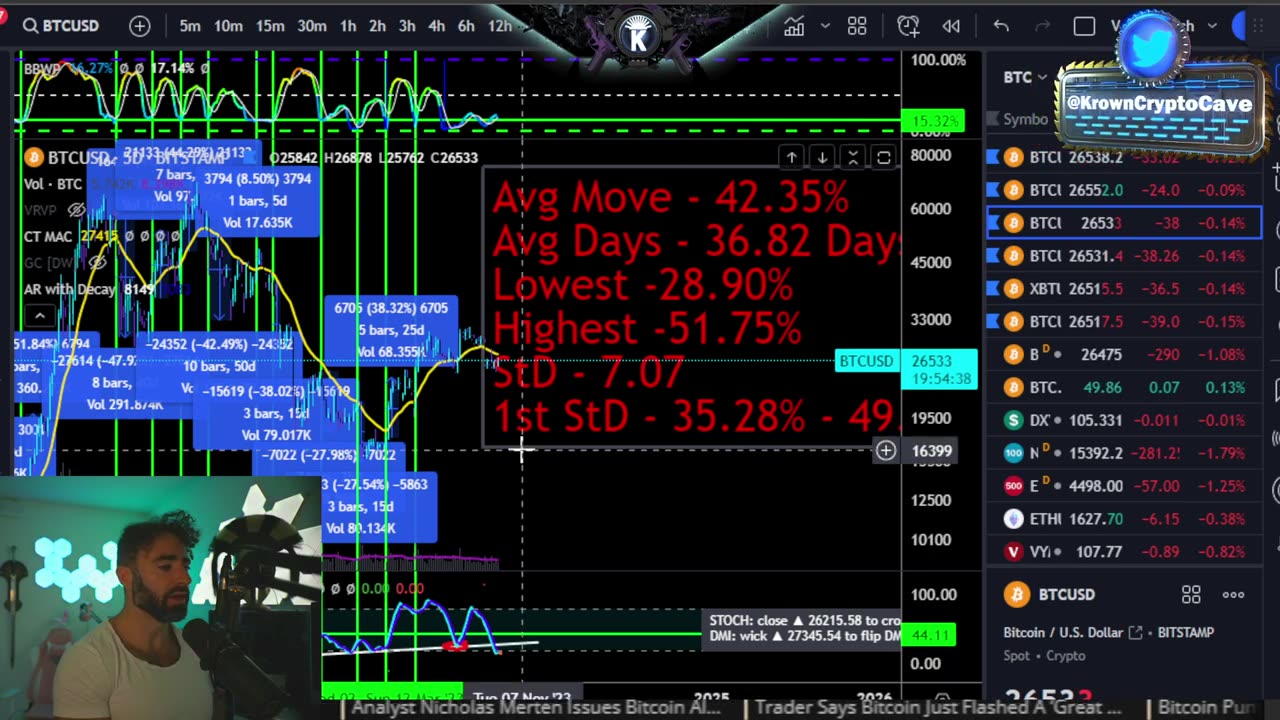Select the watchlist row with change -24.0
This screenshot has width=1280, height=720.
coord(1124,190)
